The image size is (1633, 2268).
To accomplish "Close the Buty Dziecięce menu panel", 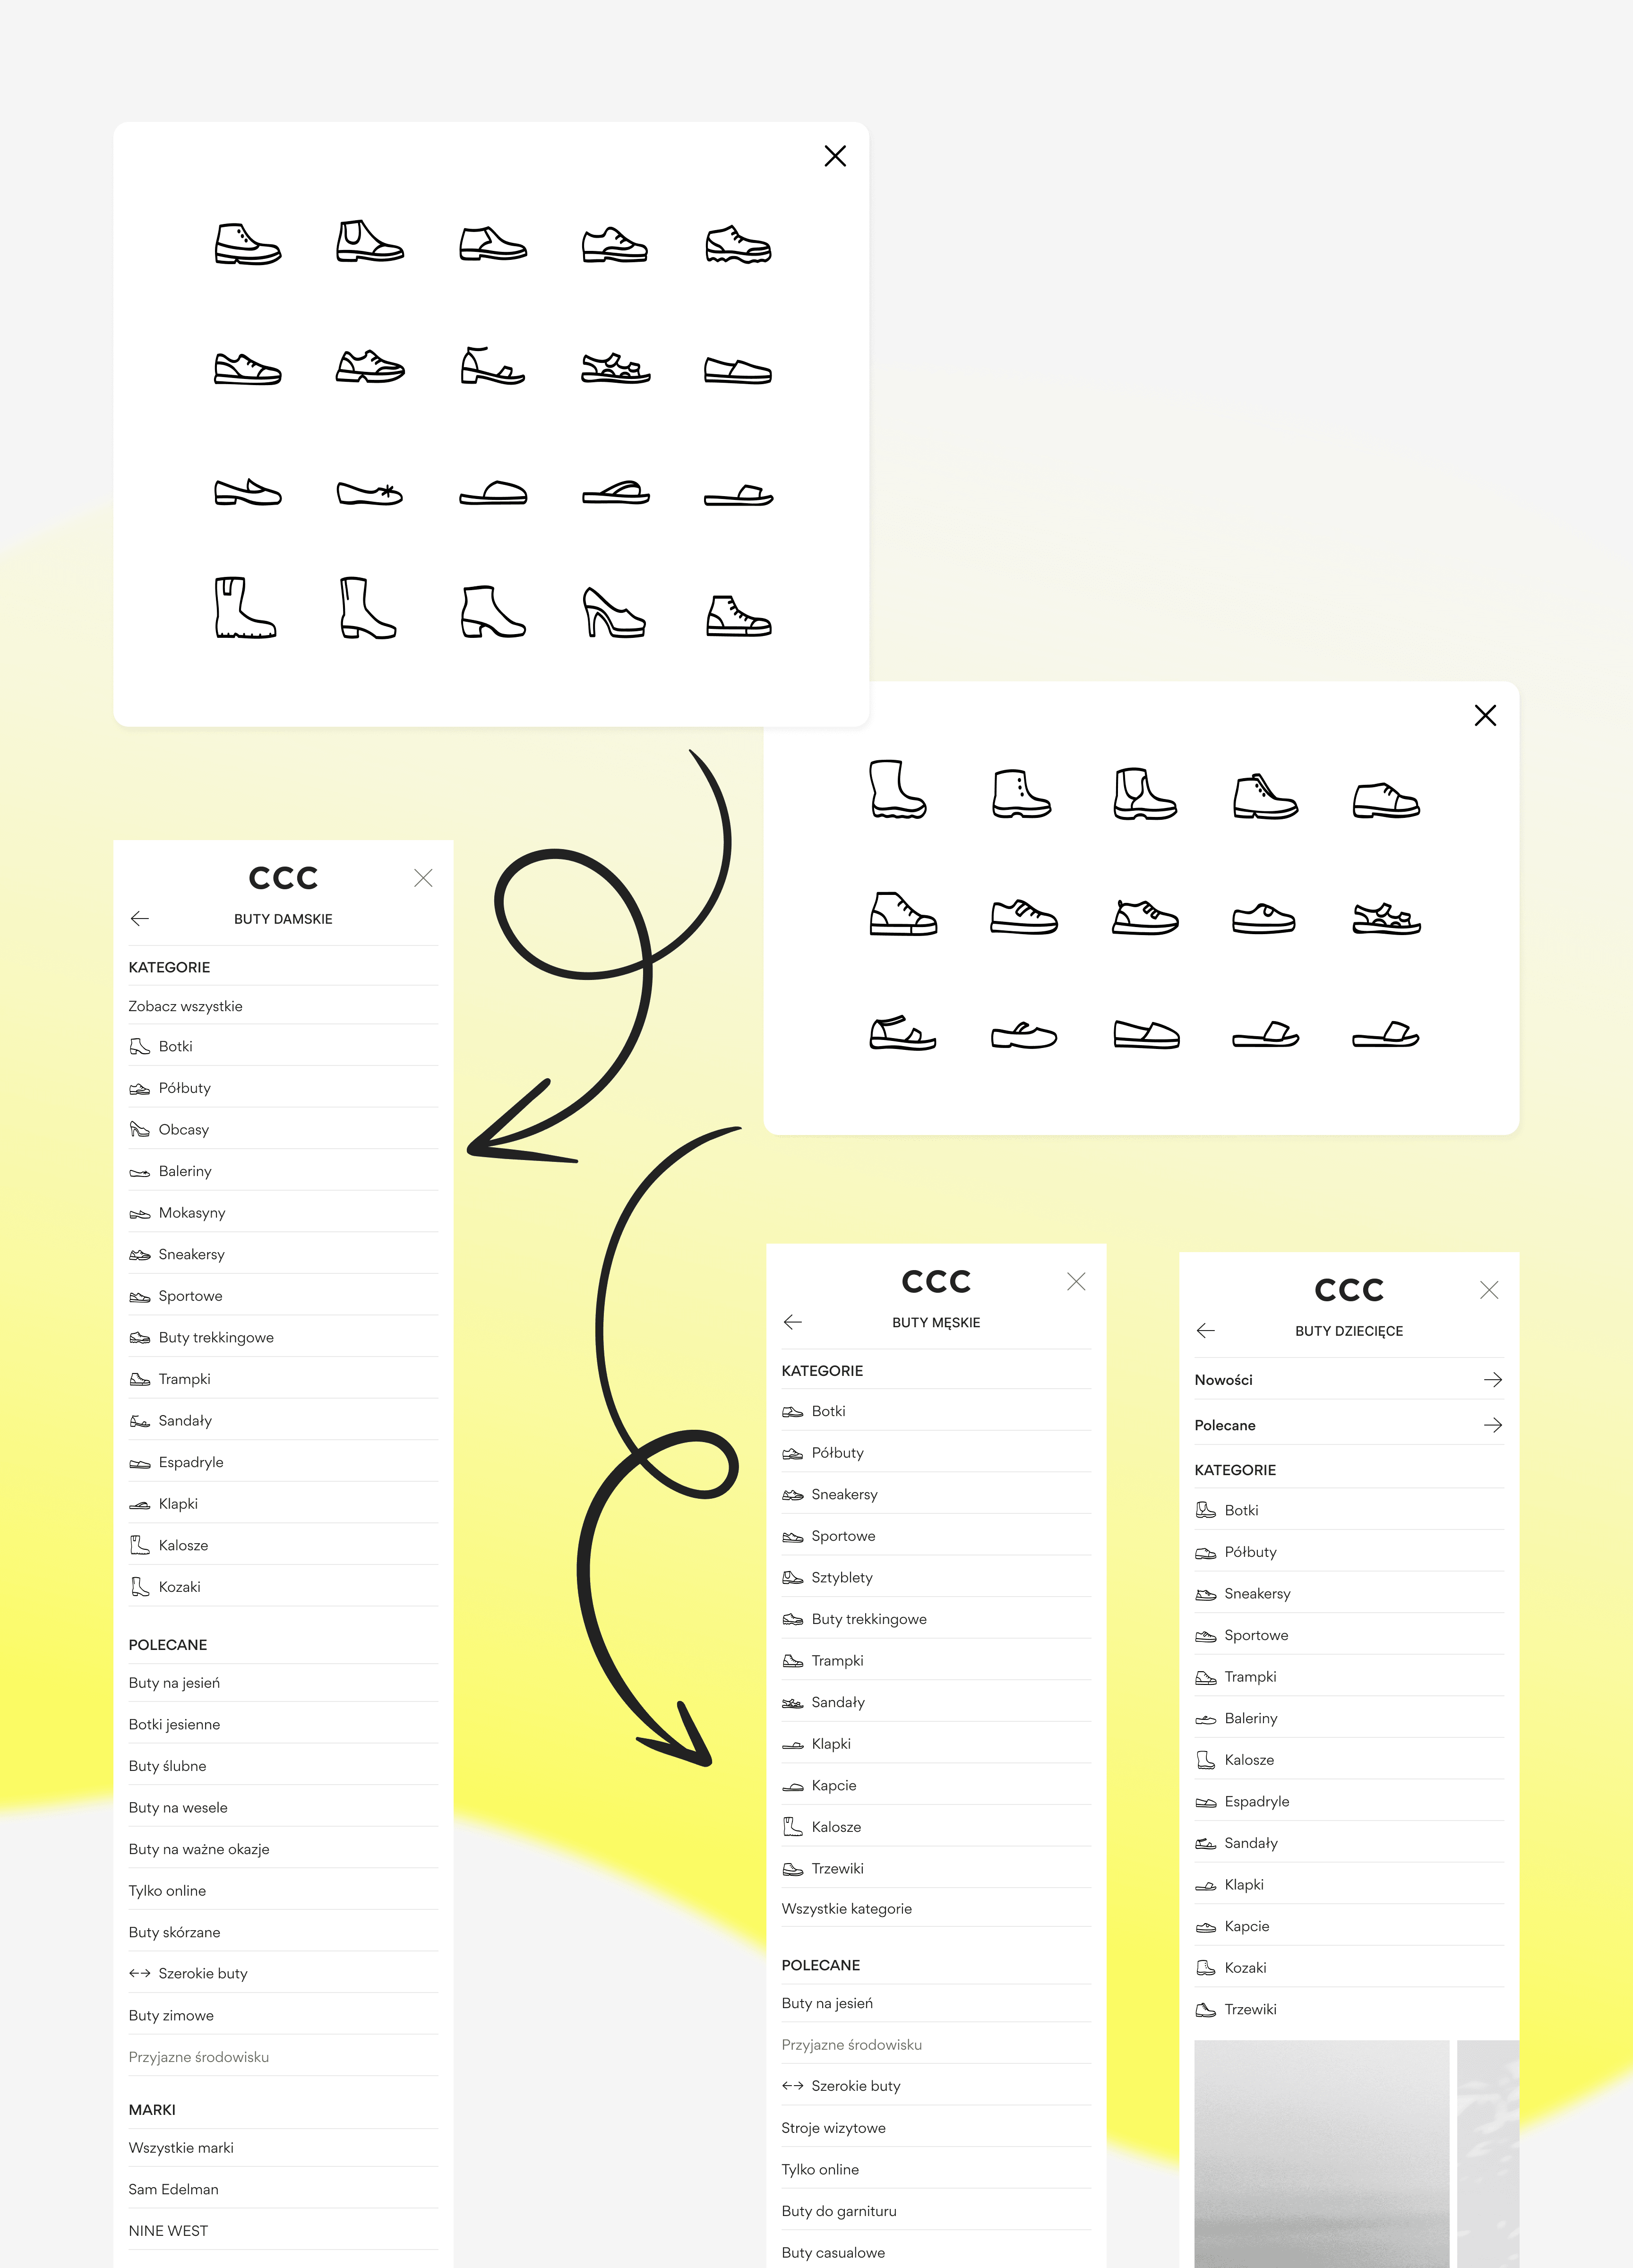I will coord(1488,1290).
